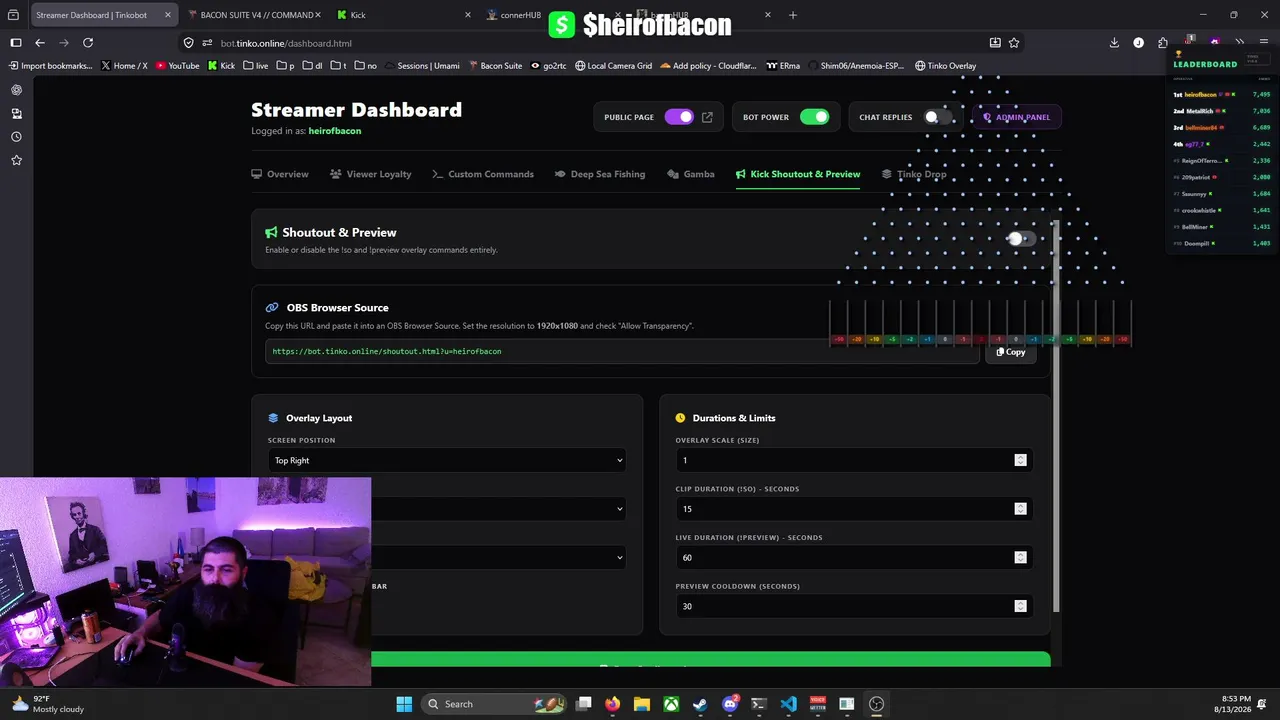This screenshot has height=720, width=1280.
Task: Adjust the Clip Duration stepper
Action: point(1020,509)
